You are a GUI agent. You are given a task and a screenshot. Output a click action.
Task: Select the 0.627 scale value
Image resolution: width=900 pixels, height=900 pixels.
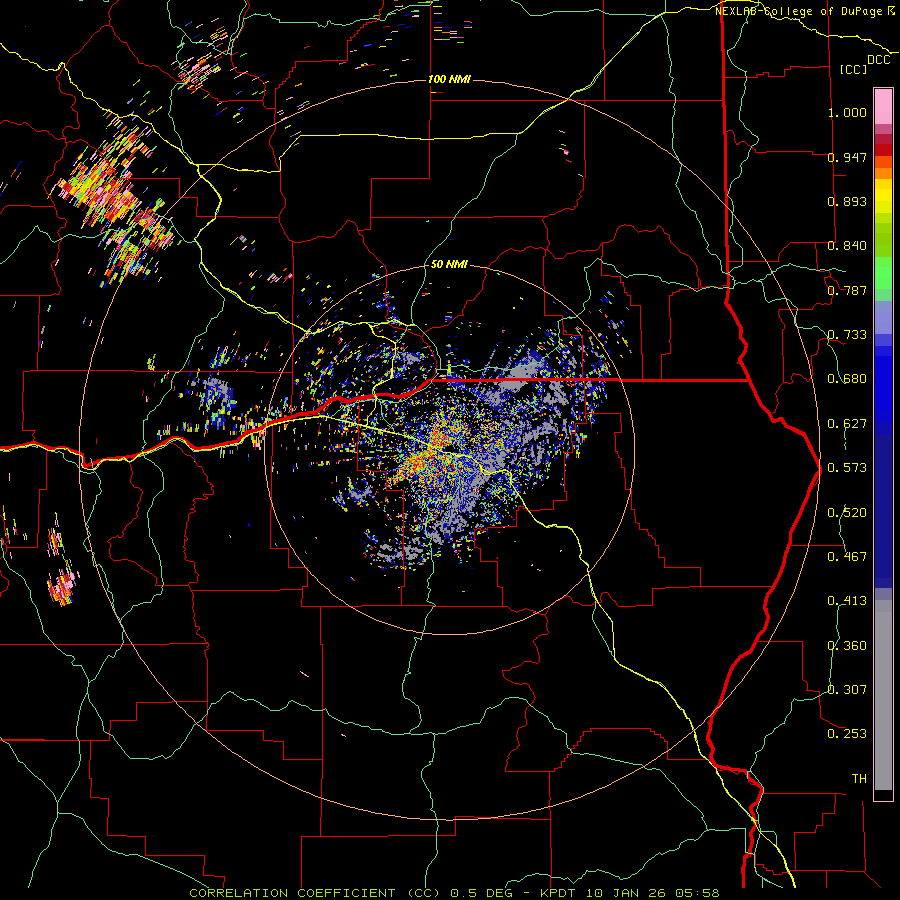[847, 424]
